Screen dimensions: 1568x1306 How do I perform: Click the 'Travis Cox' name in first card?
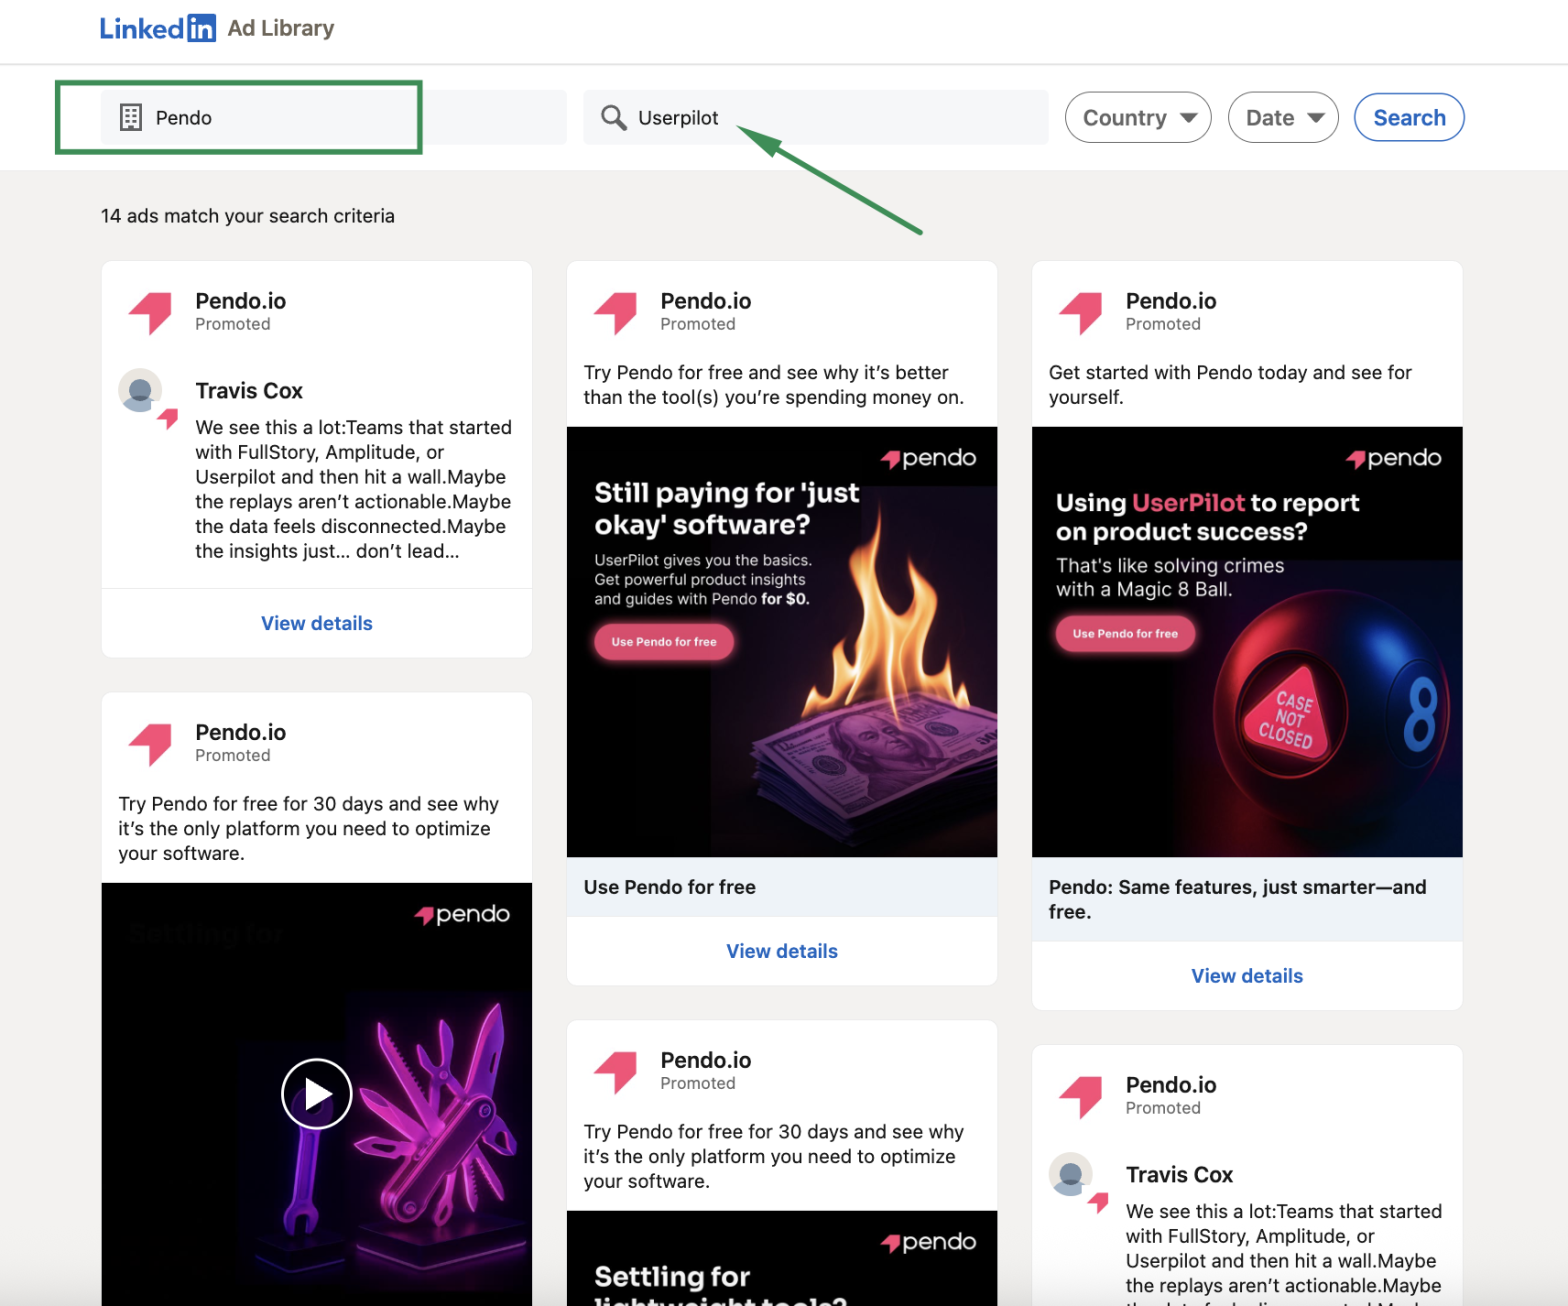pyautogui.click(x=249, y=391)
